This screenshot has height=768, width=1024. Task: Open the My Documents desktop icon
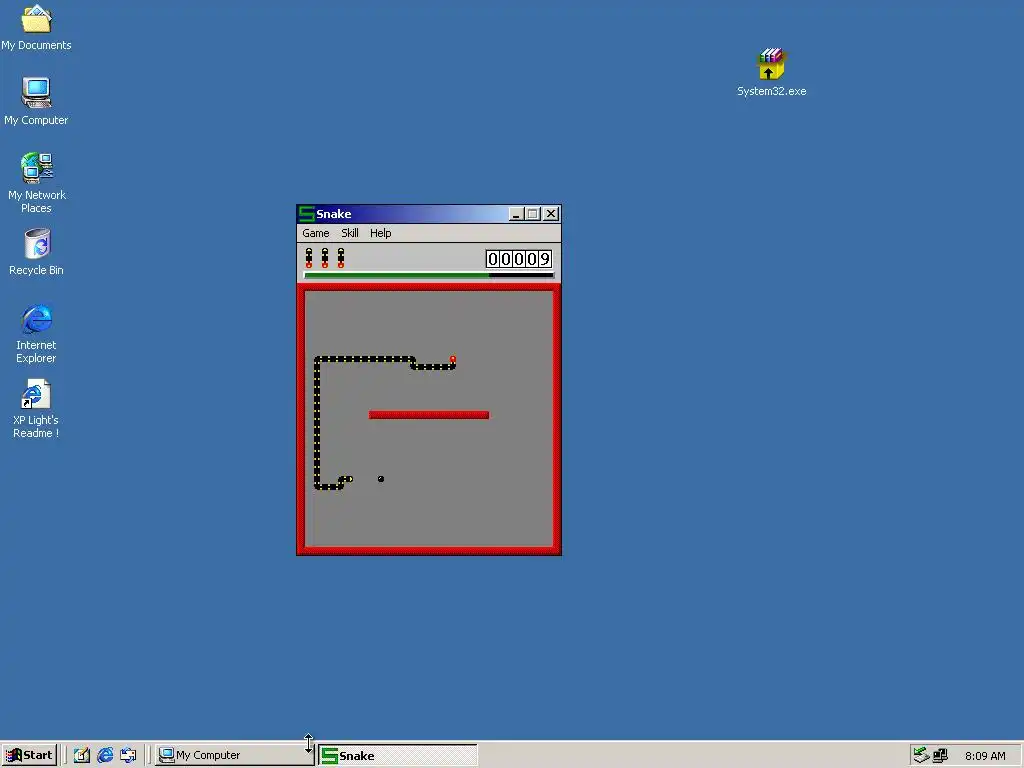pos(36,27)
